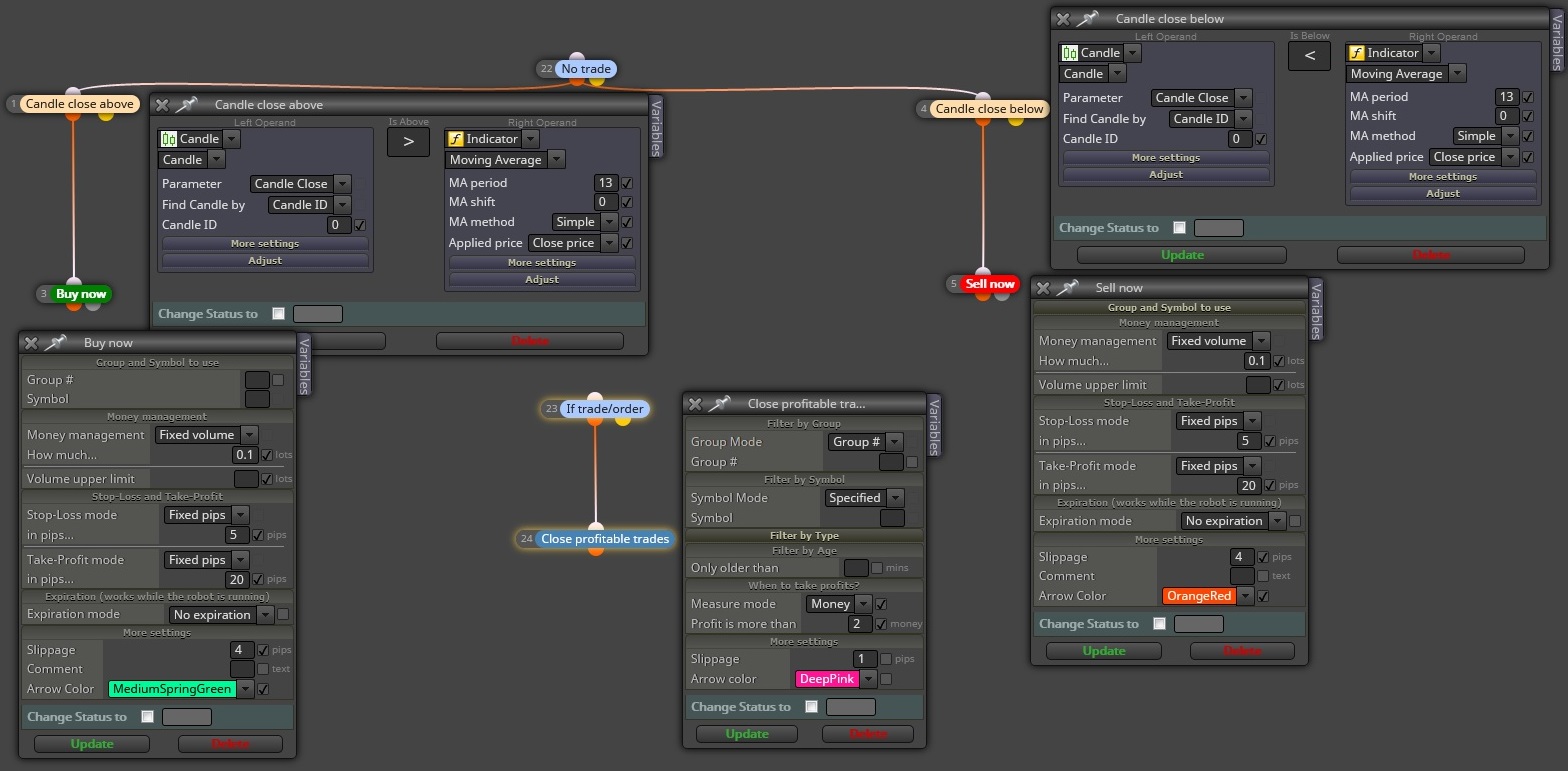Select the If trade/order node

[x=605, y=409]
